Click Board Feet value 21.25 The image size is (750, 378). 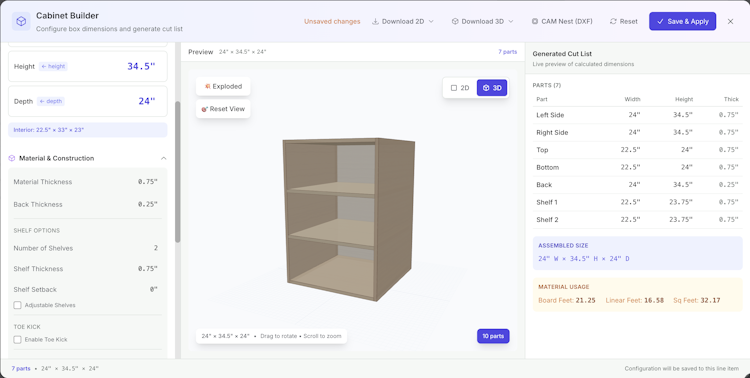(585, 300)
